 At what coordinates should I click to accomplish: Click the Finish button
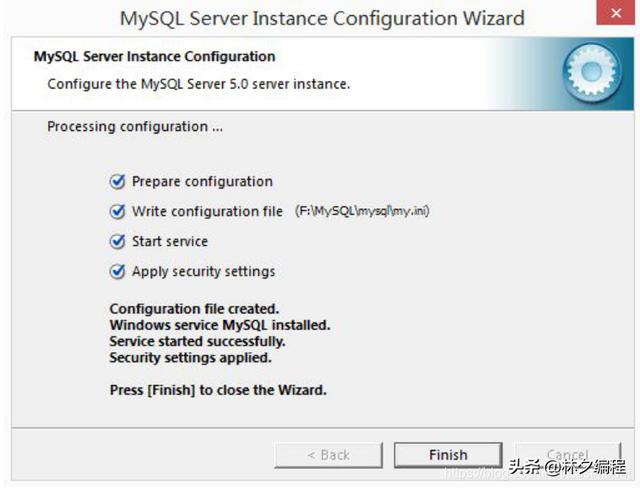[448, 455]
